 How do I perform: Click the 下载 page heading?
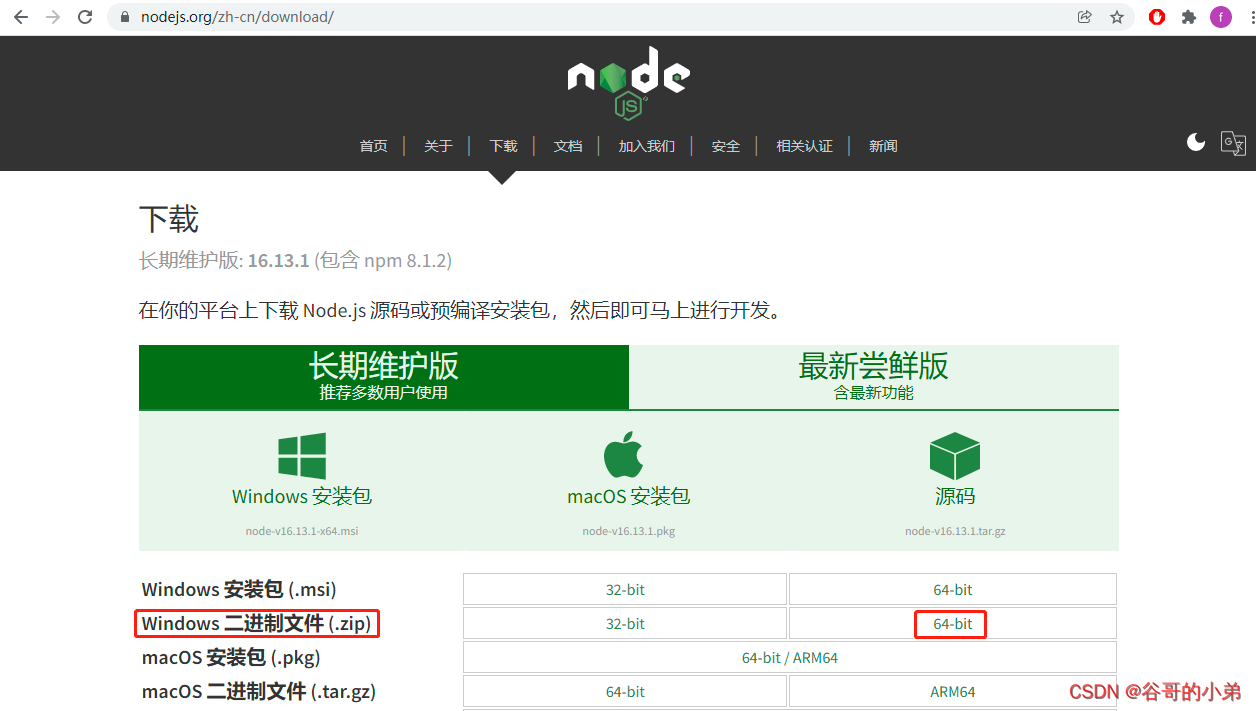169,219
